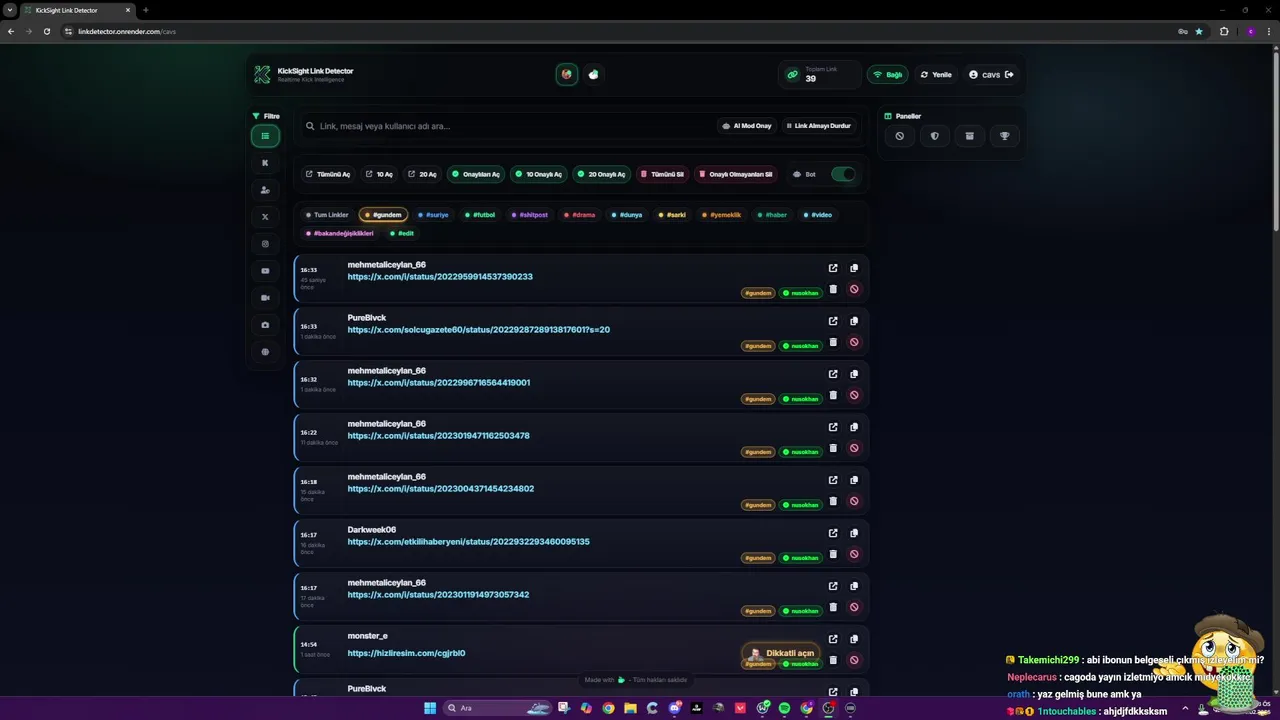1280x720 pixels.
Task: Delete the 2023011914973057342 link entry
Action: 833,607
